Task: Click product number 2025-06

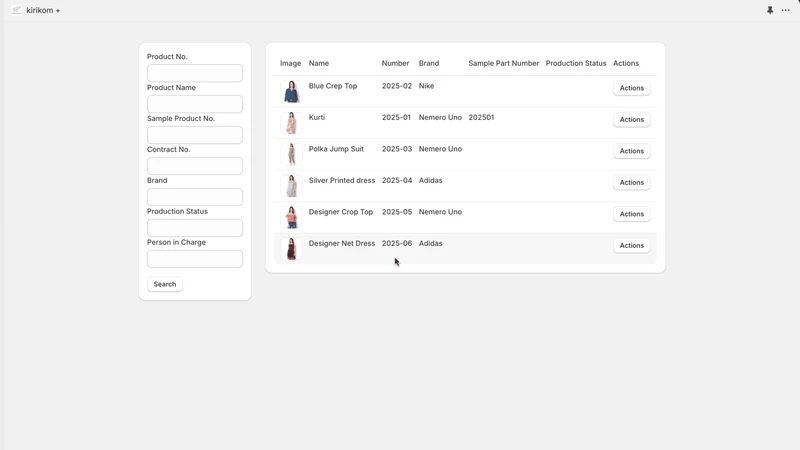Action: [x=397, y=243]
